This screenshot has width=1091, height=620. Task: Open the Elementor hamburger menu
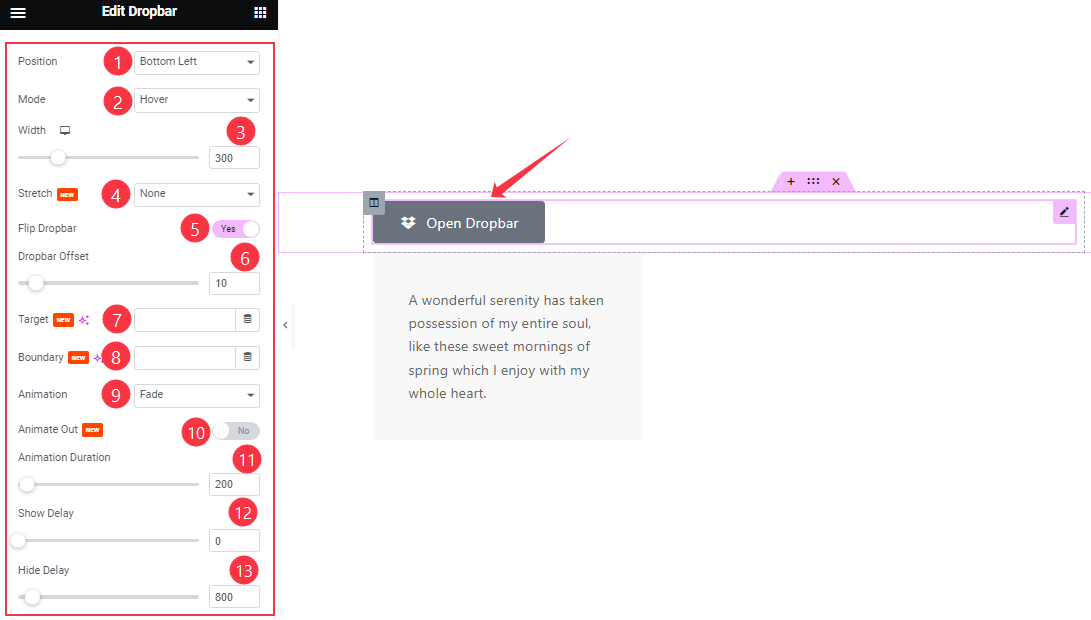[18, 13]
